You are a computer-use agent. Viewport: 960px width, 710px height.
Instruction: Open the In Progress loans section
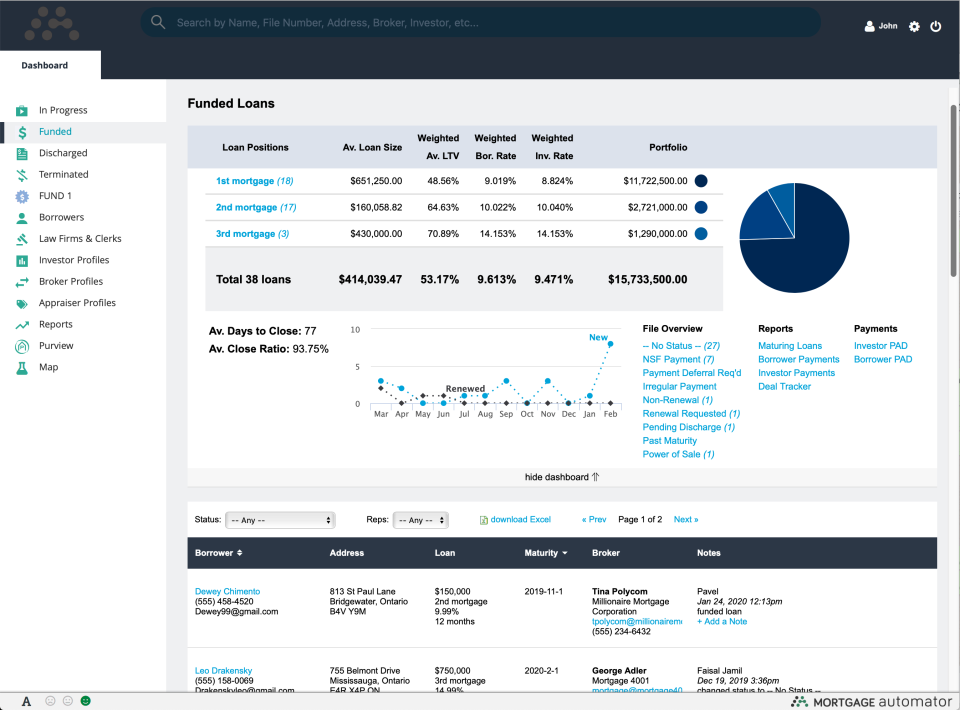(x=20, y=109)
